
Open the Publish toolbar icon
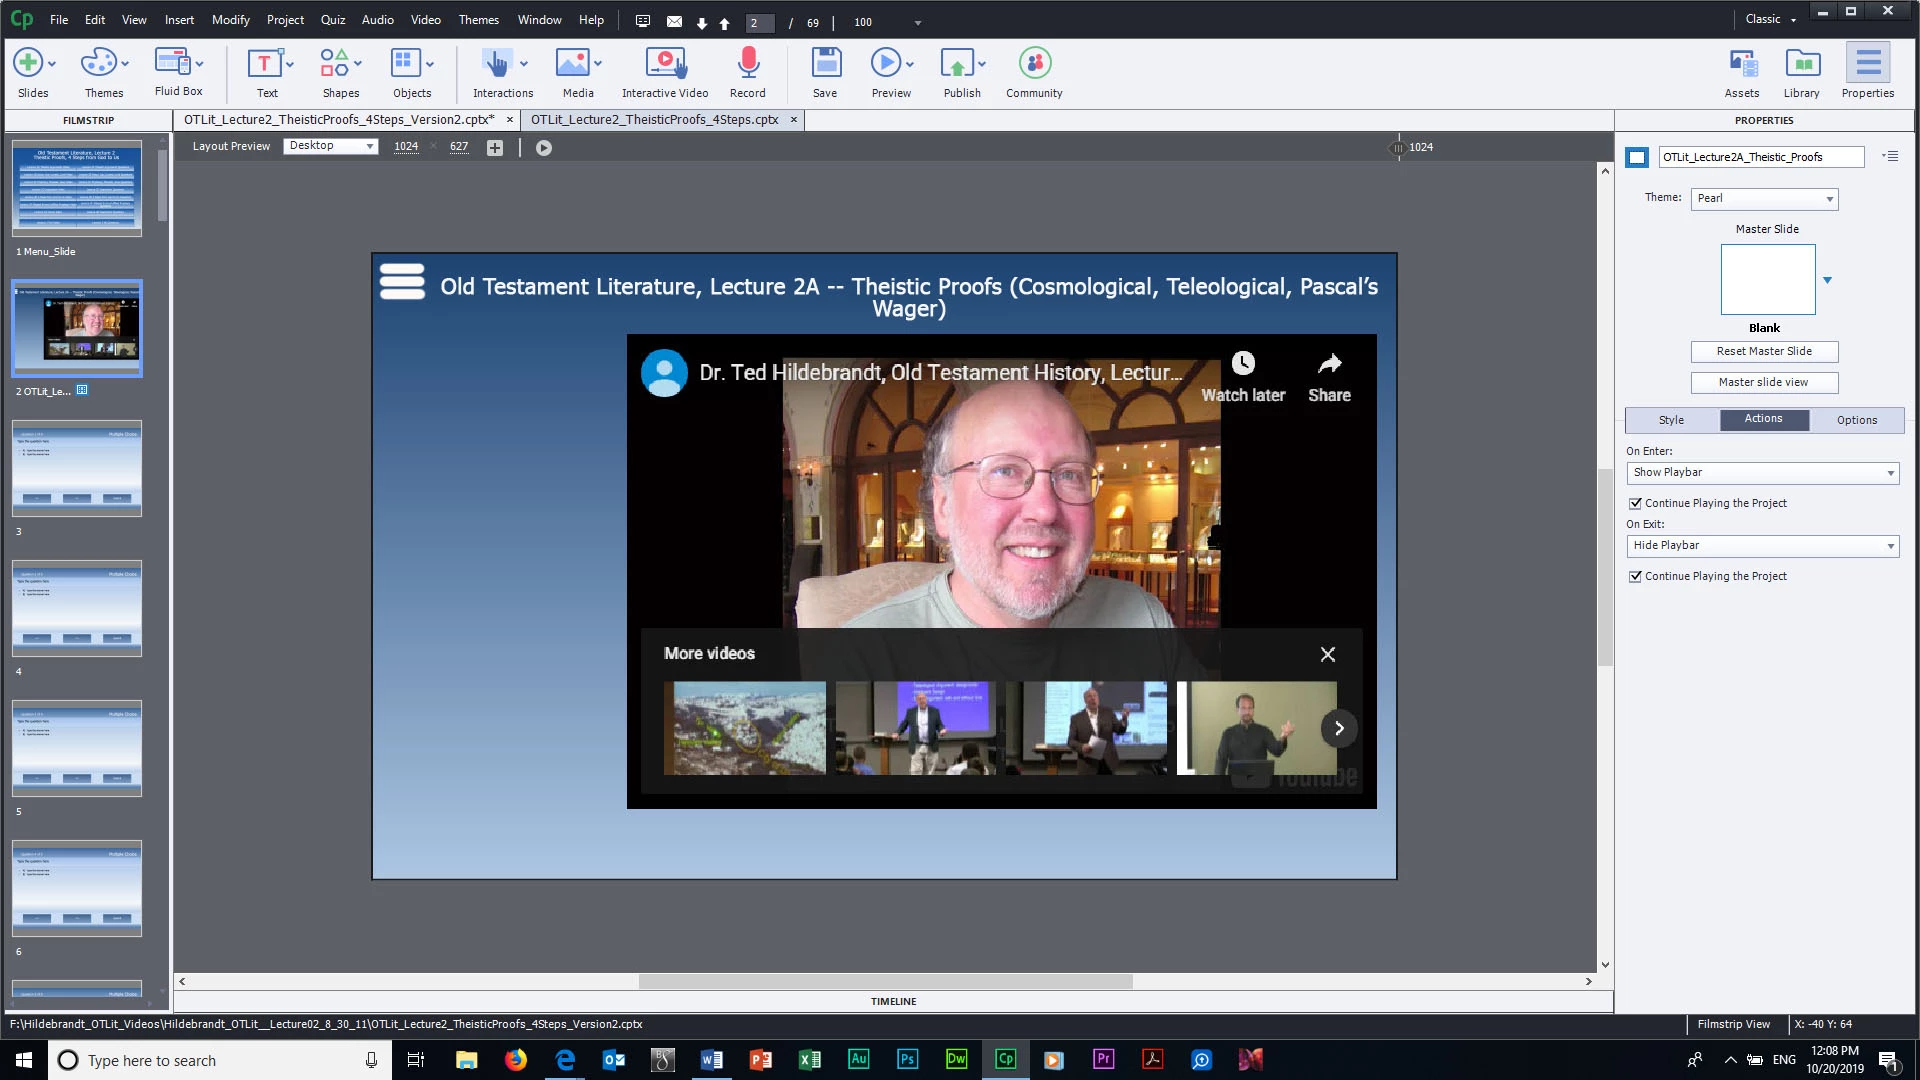[x=957, y=65]
